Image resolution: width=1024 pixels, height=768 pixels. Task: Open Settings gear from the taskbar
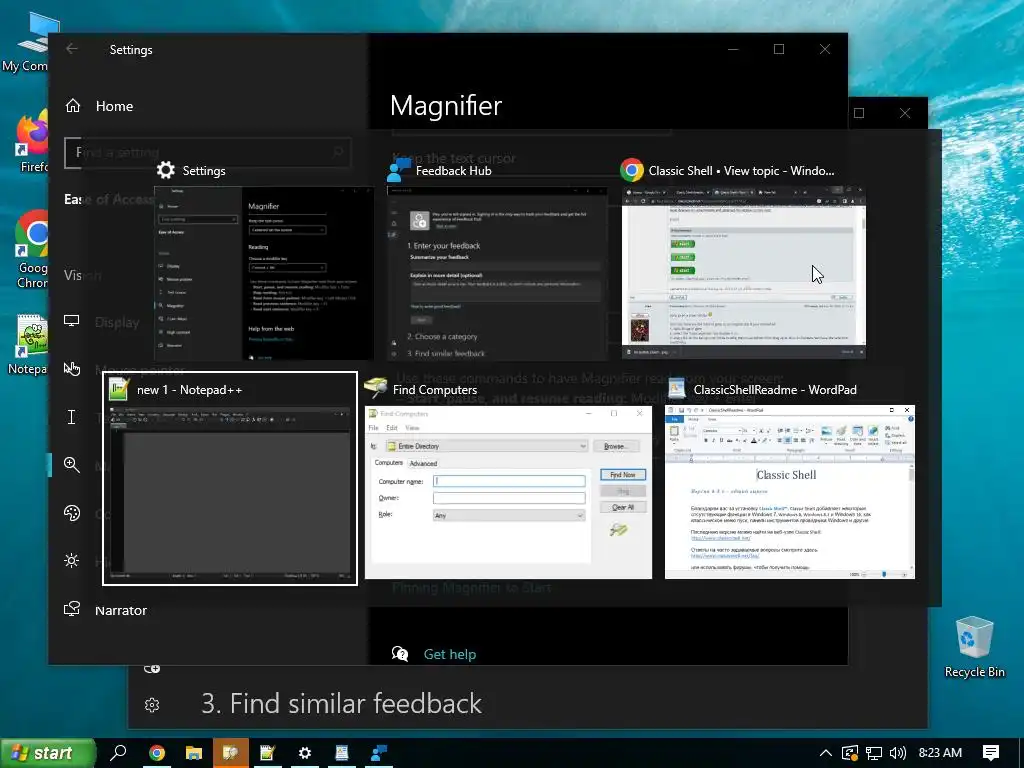(304, 753)
